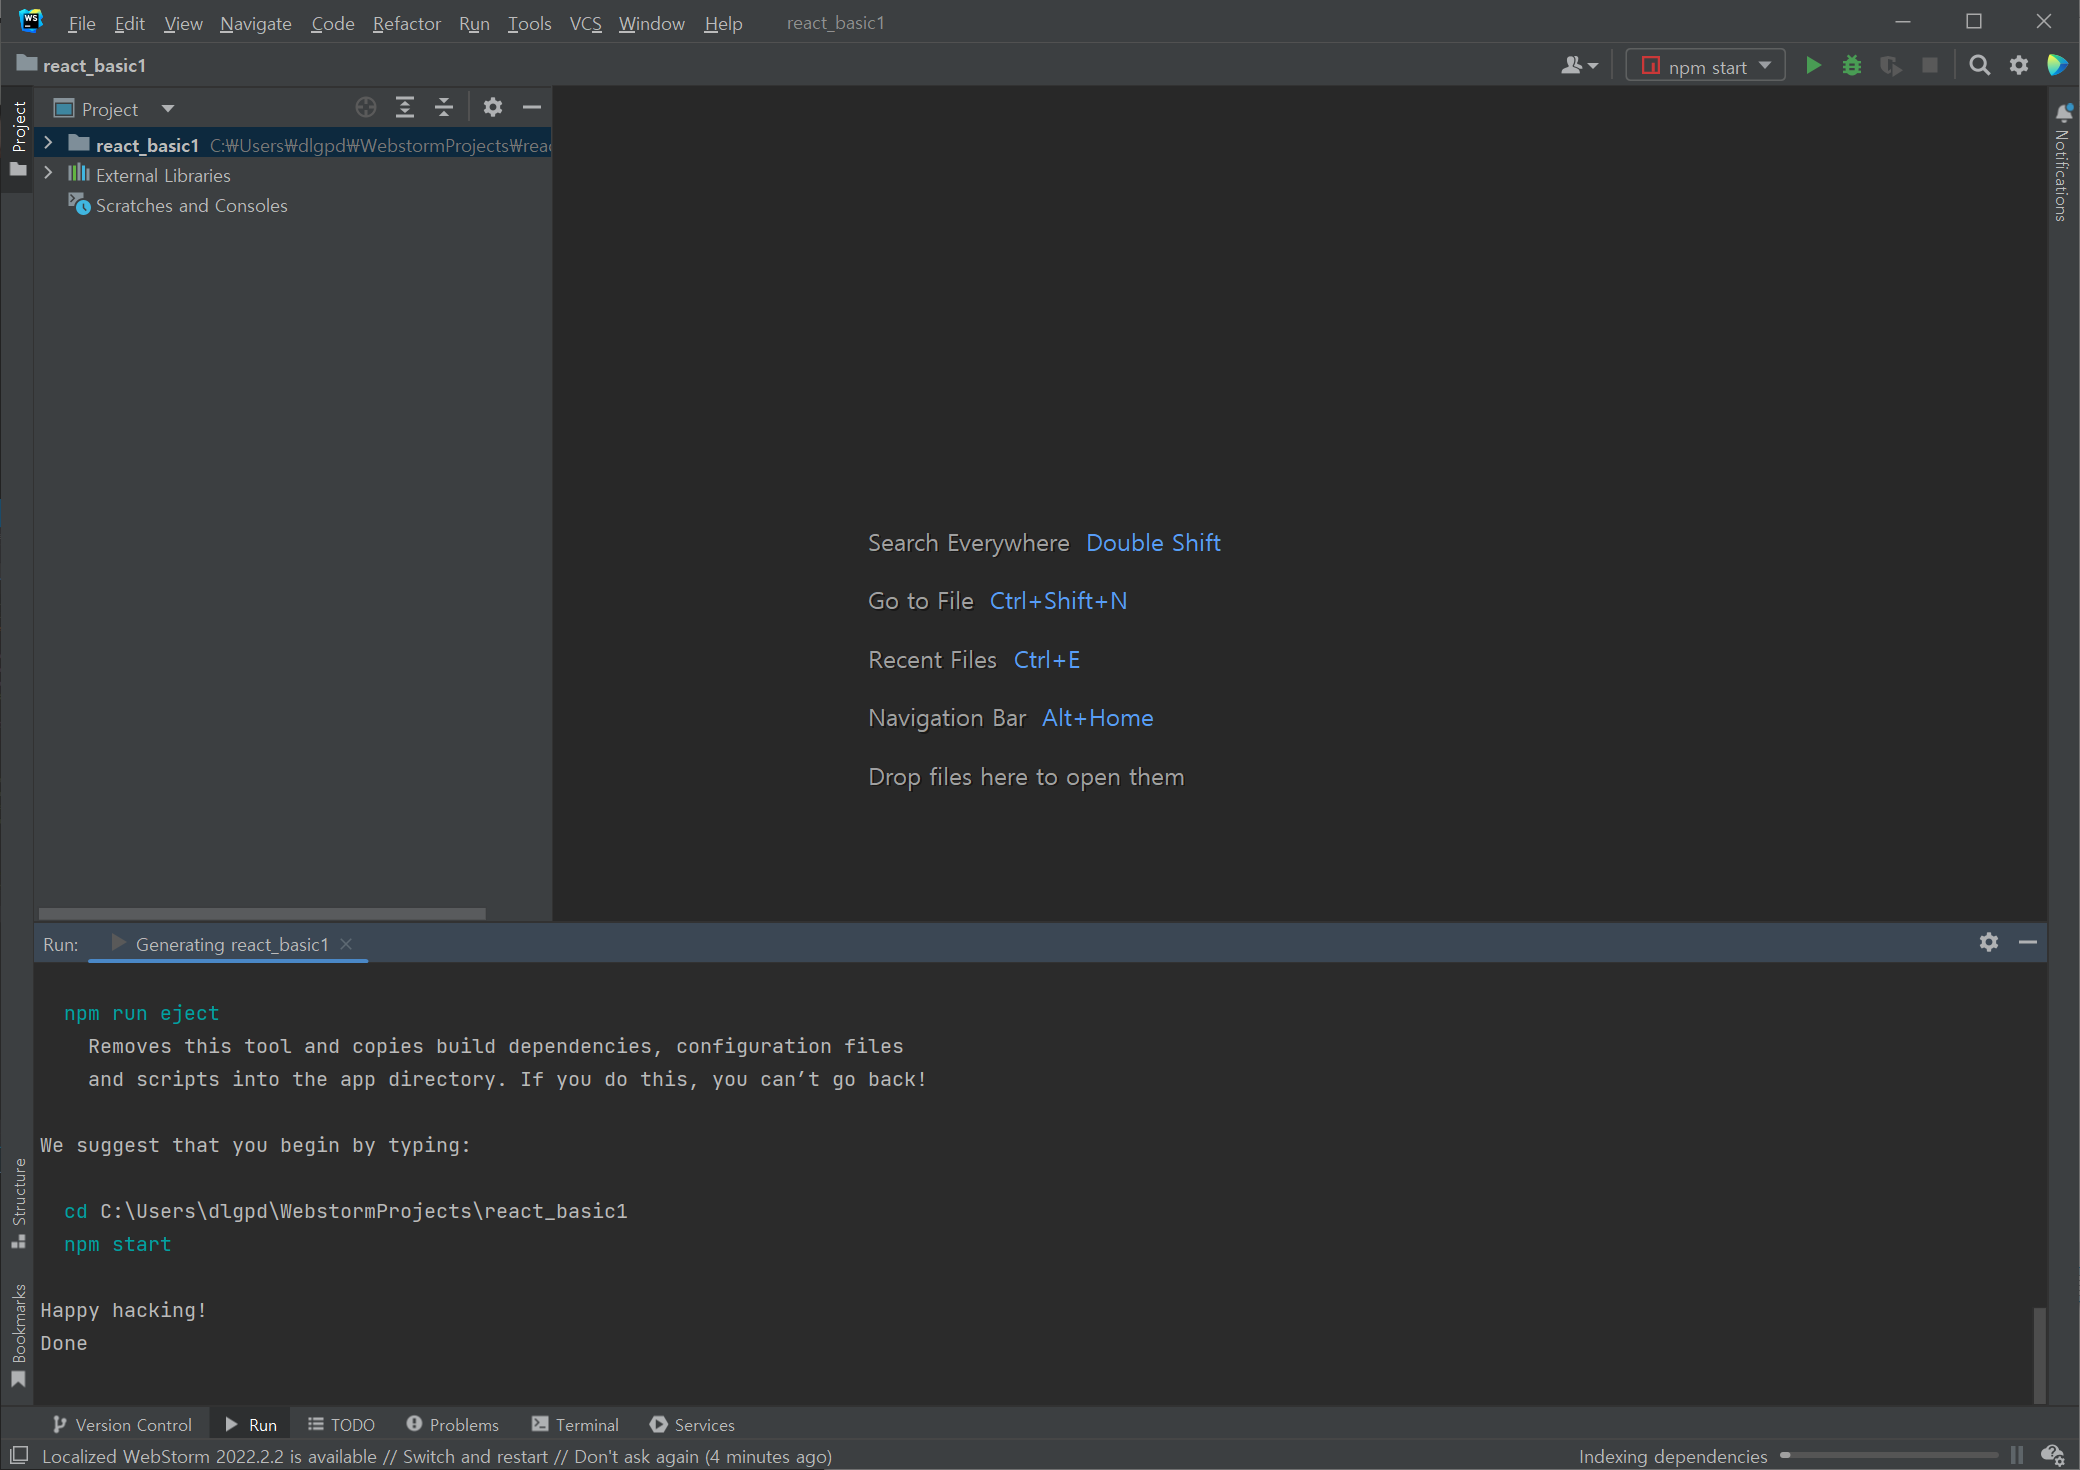Click Expand All icon in Project panel

tap(405, 108)
